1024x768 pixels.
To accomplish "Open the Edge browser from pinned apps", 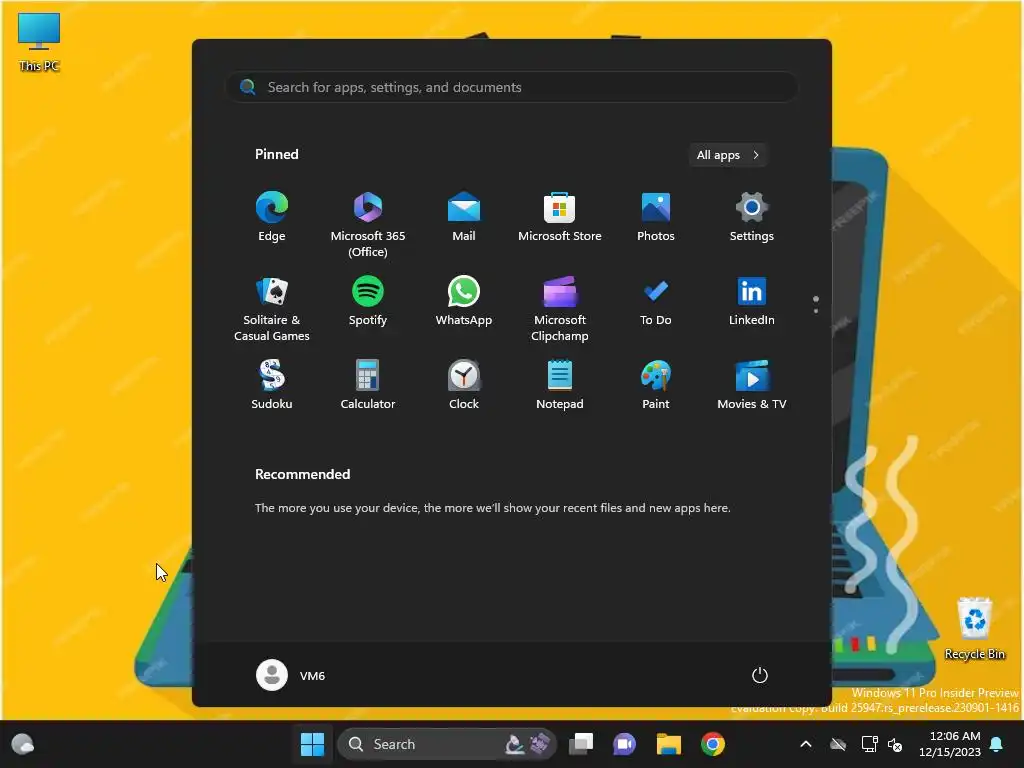I will [x=272, y=217].
